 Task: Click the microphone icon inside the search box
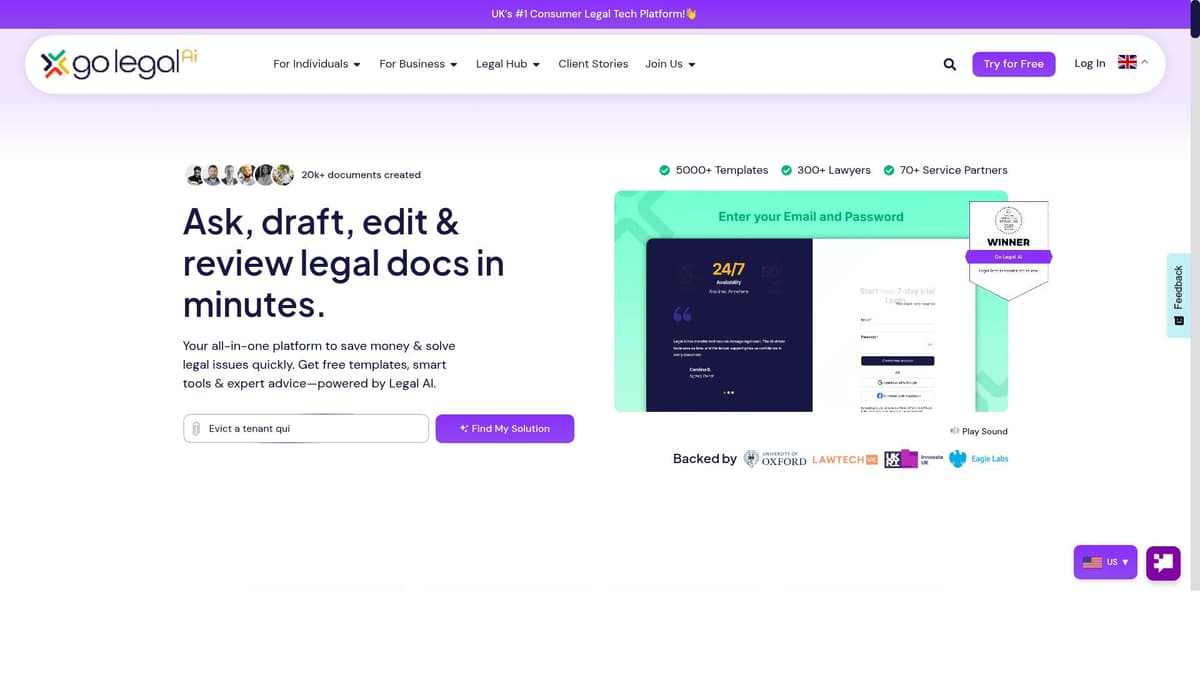pos(196,428)
